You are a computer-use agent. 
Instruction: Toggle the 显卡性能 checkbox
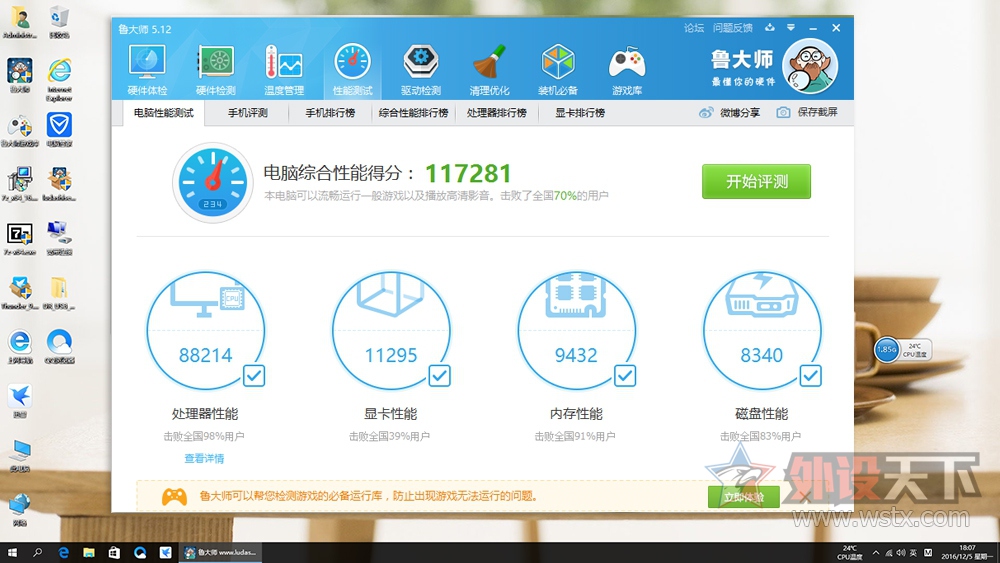point(439,376)
